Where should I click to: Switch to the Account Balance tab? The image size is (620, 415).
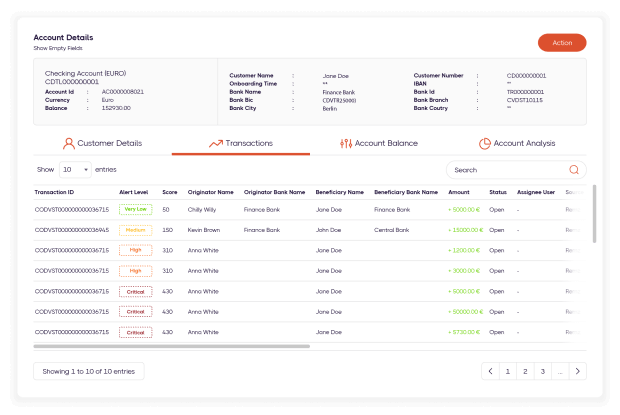(379, 143)
